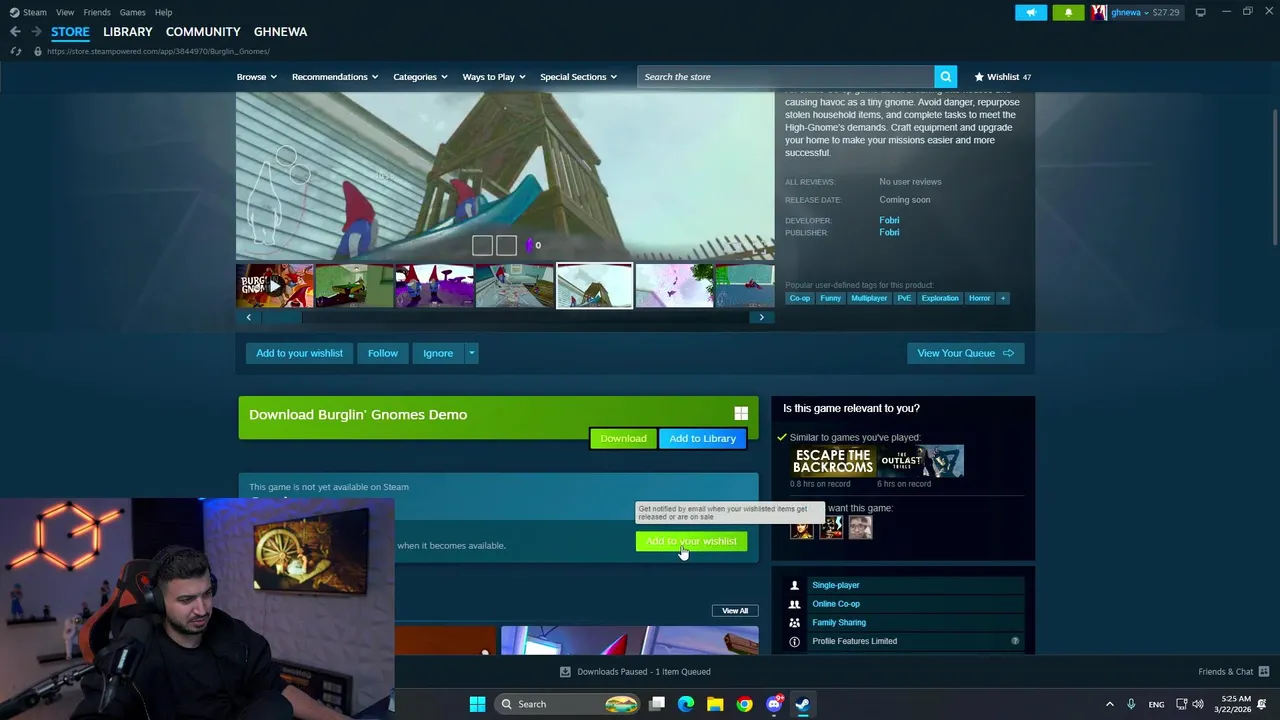Viewport: 1280px width, 720px height.
Task: Open the Friends menu
Action: (x=97, y=12)
